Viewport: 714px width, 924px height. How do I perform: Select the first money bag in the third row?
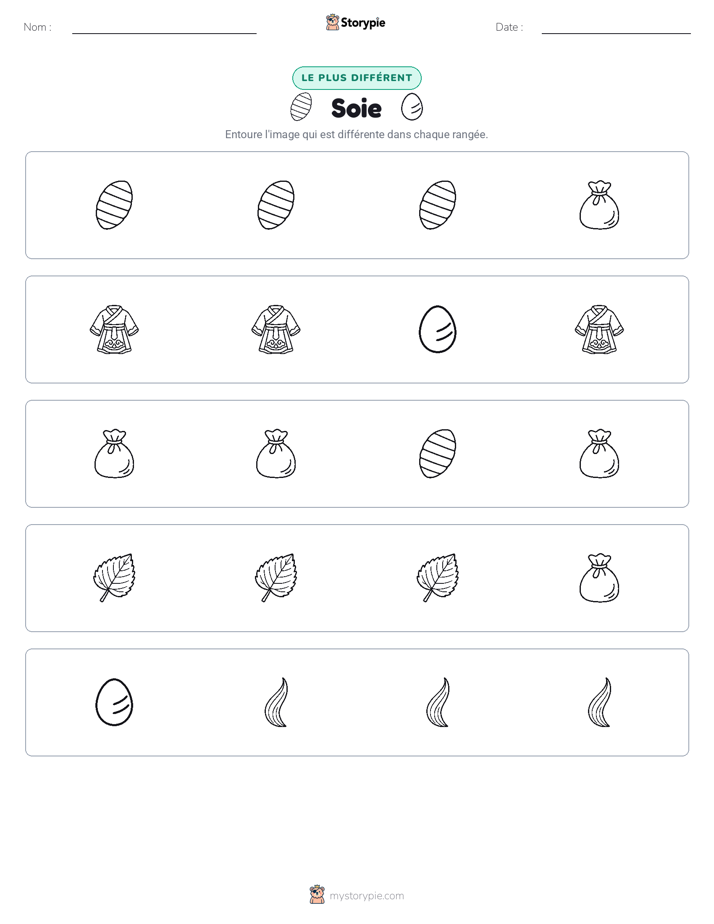click(x=114, y=454)
